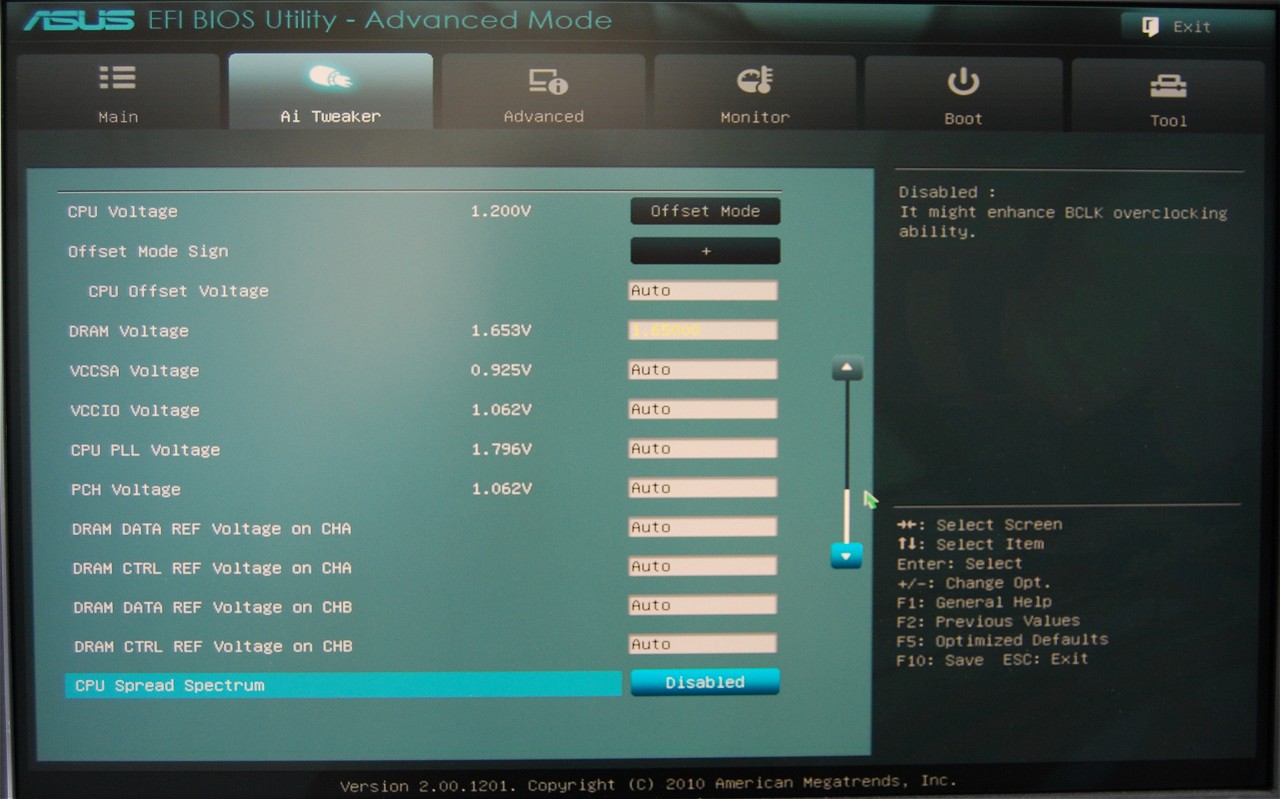Click the Main tab list icon

117,79
